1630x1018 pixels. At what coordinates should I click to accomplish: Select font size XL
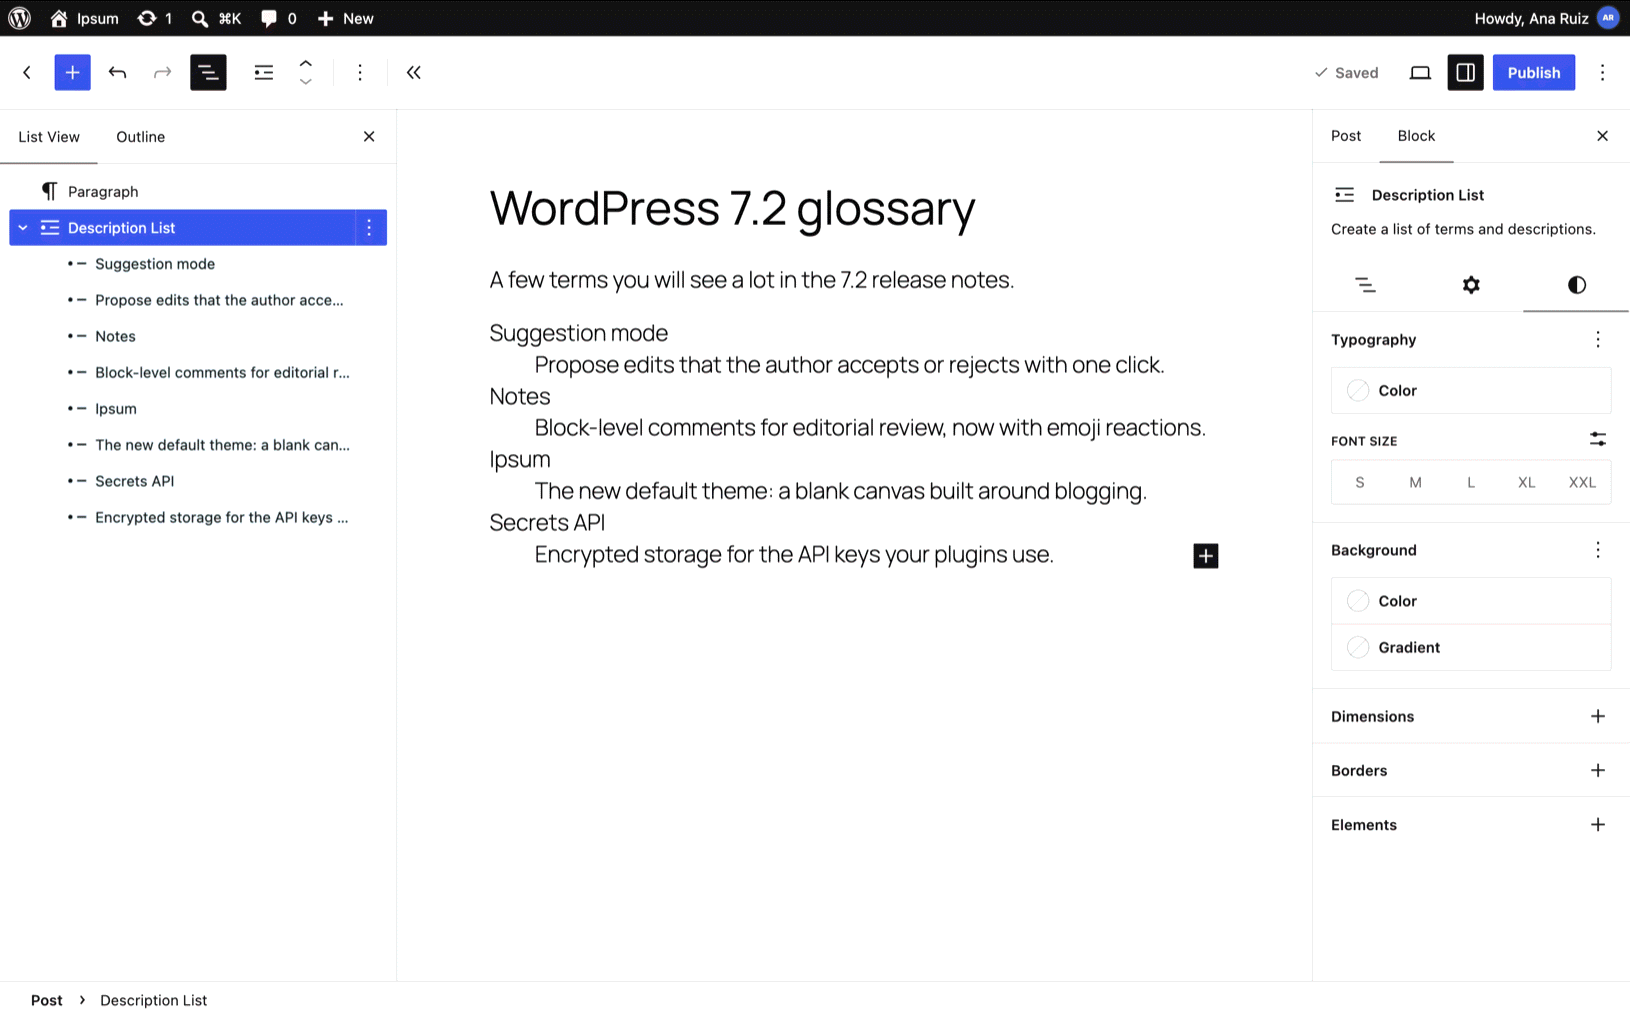1526,482
